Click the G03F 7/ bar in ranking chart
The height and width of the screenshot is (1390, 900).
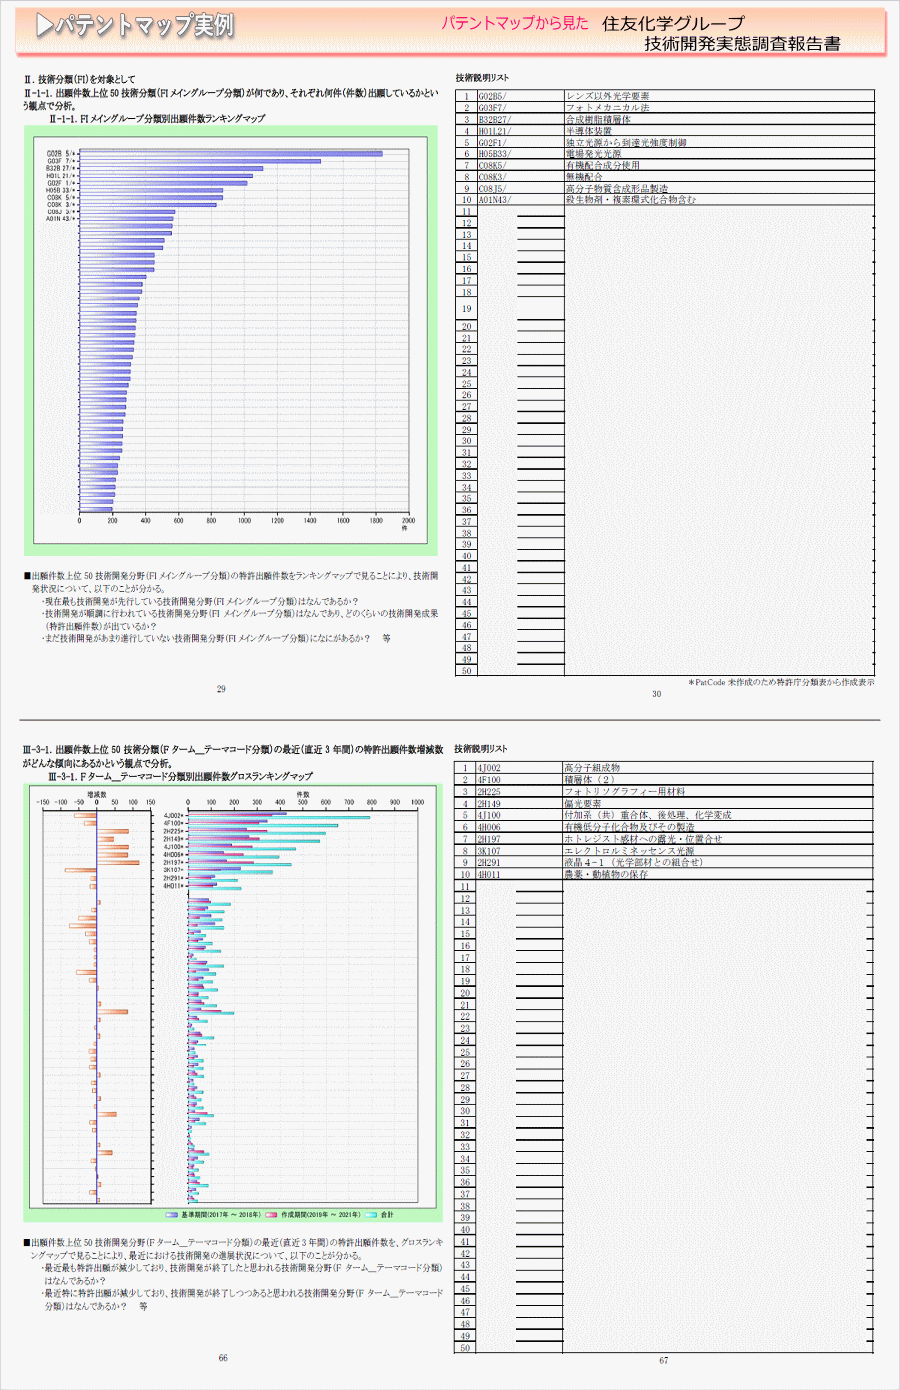(200, 161)
